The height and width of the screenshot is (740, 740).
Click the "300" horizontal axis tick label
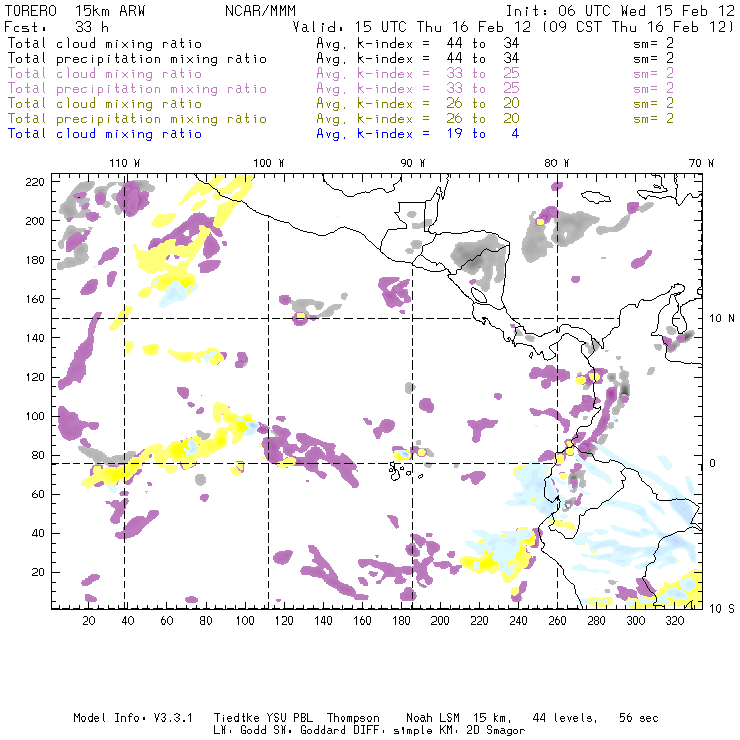click(x=636, y=621)
